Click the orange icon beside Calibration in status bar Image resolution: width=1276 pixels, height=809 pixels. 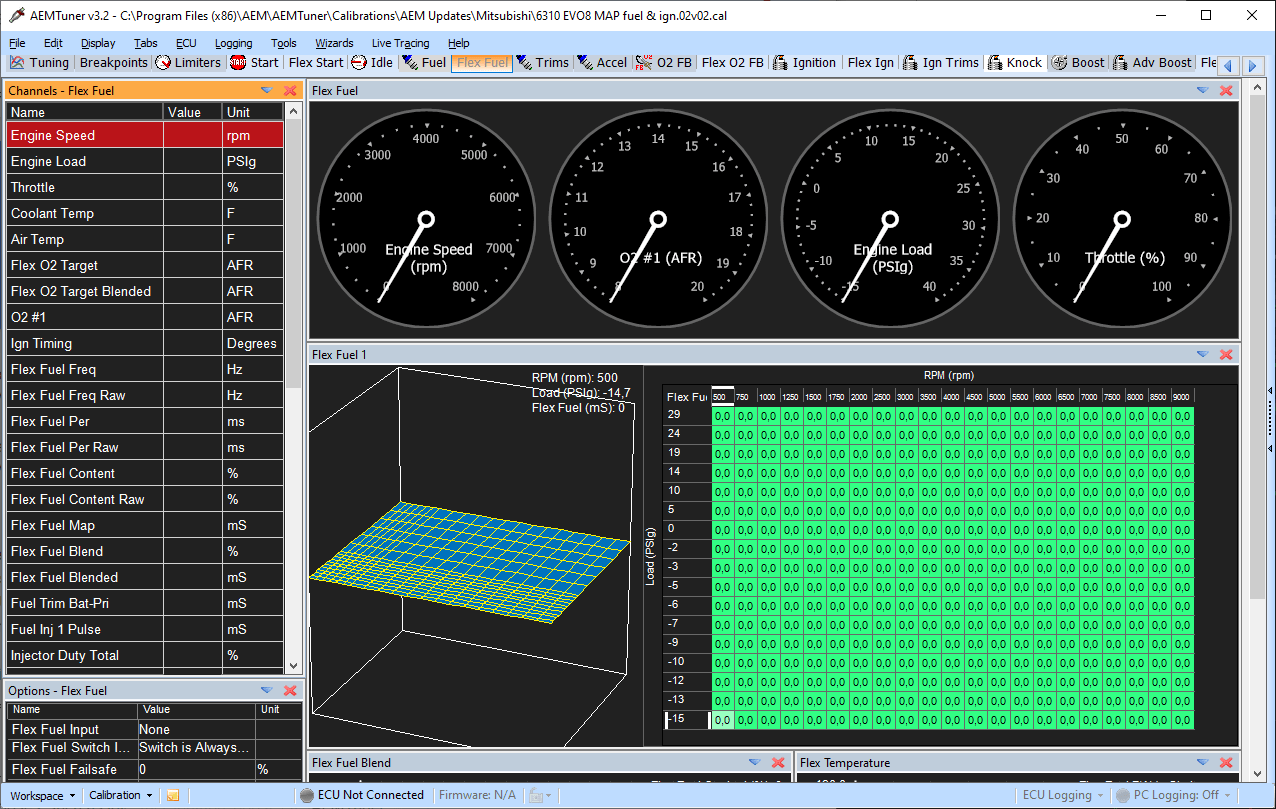coord(173,796)
